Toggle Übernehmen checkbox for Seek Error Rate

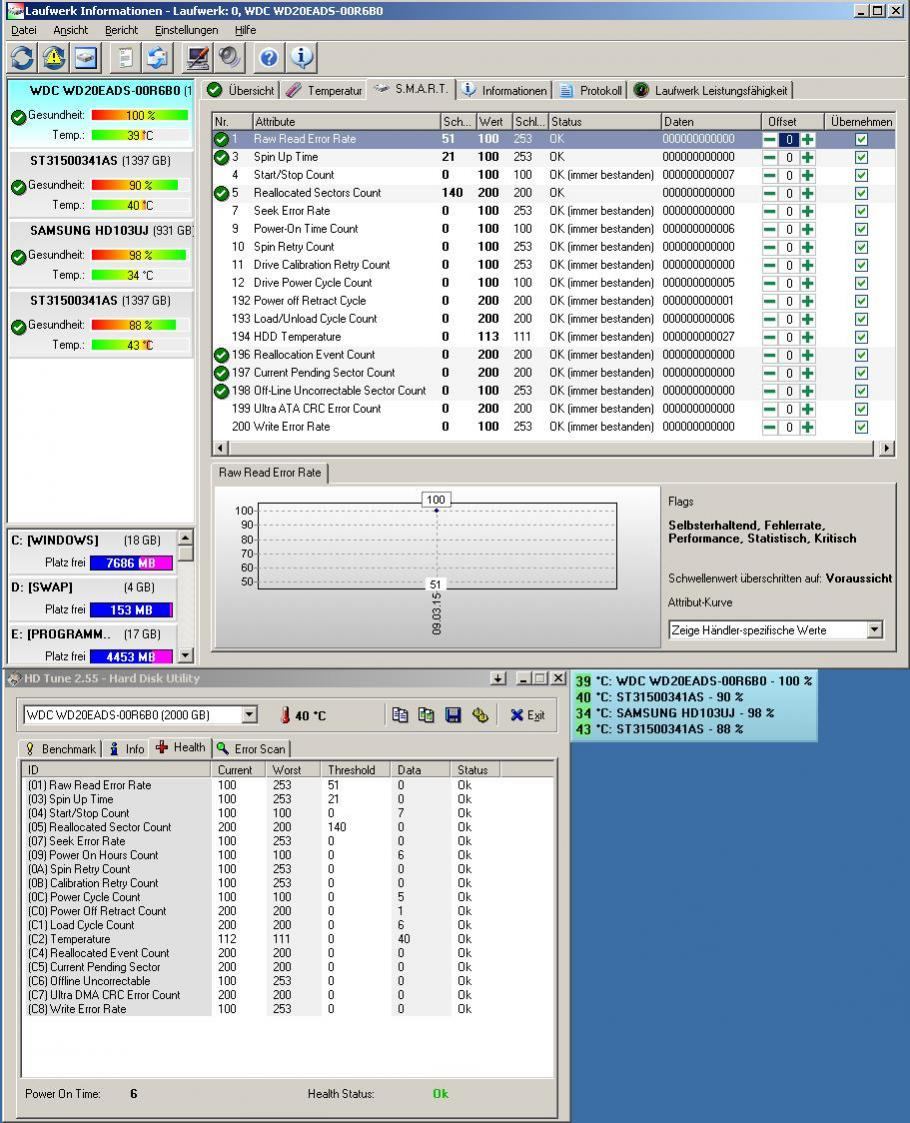(x=861, y=211)
